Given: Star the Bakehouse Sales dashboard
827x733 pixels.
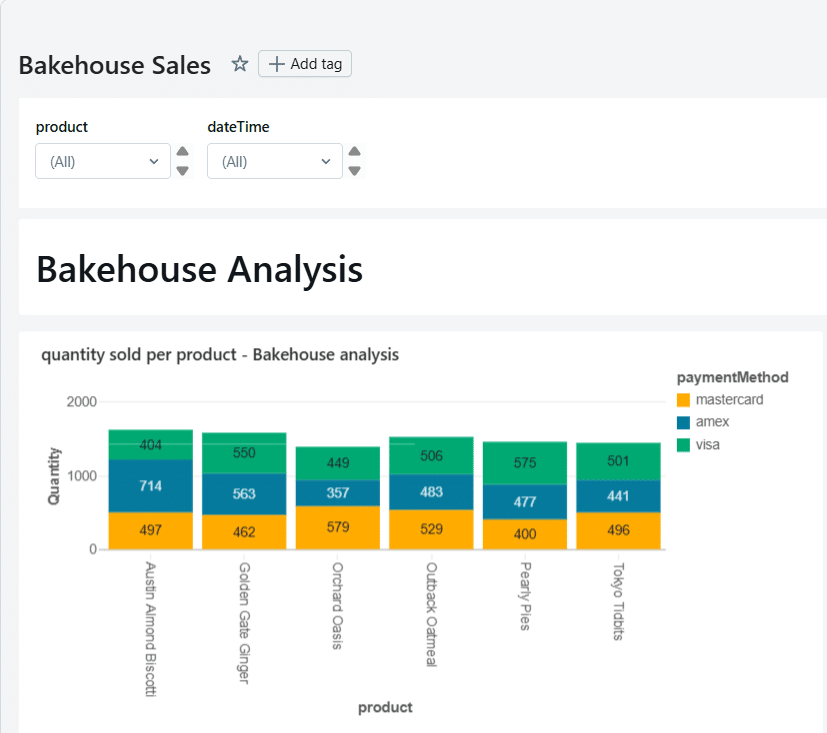Looking at the screenshot, I should (x=239, y=63).
